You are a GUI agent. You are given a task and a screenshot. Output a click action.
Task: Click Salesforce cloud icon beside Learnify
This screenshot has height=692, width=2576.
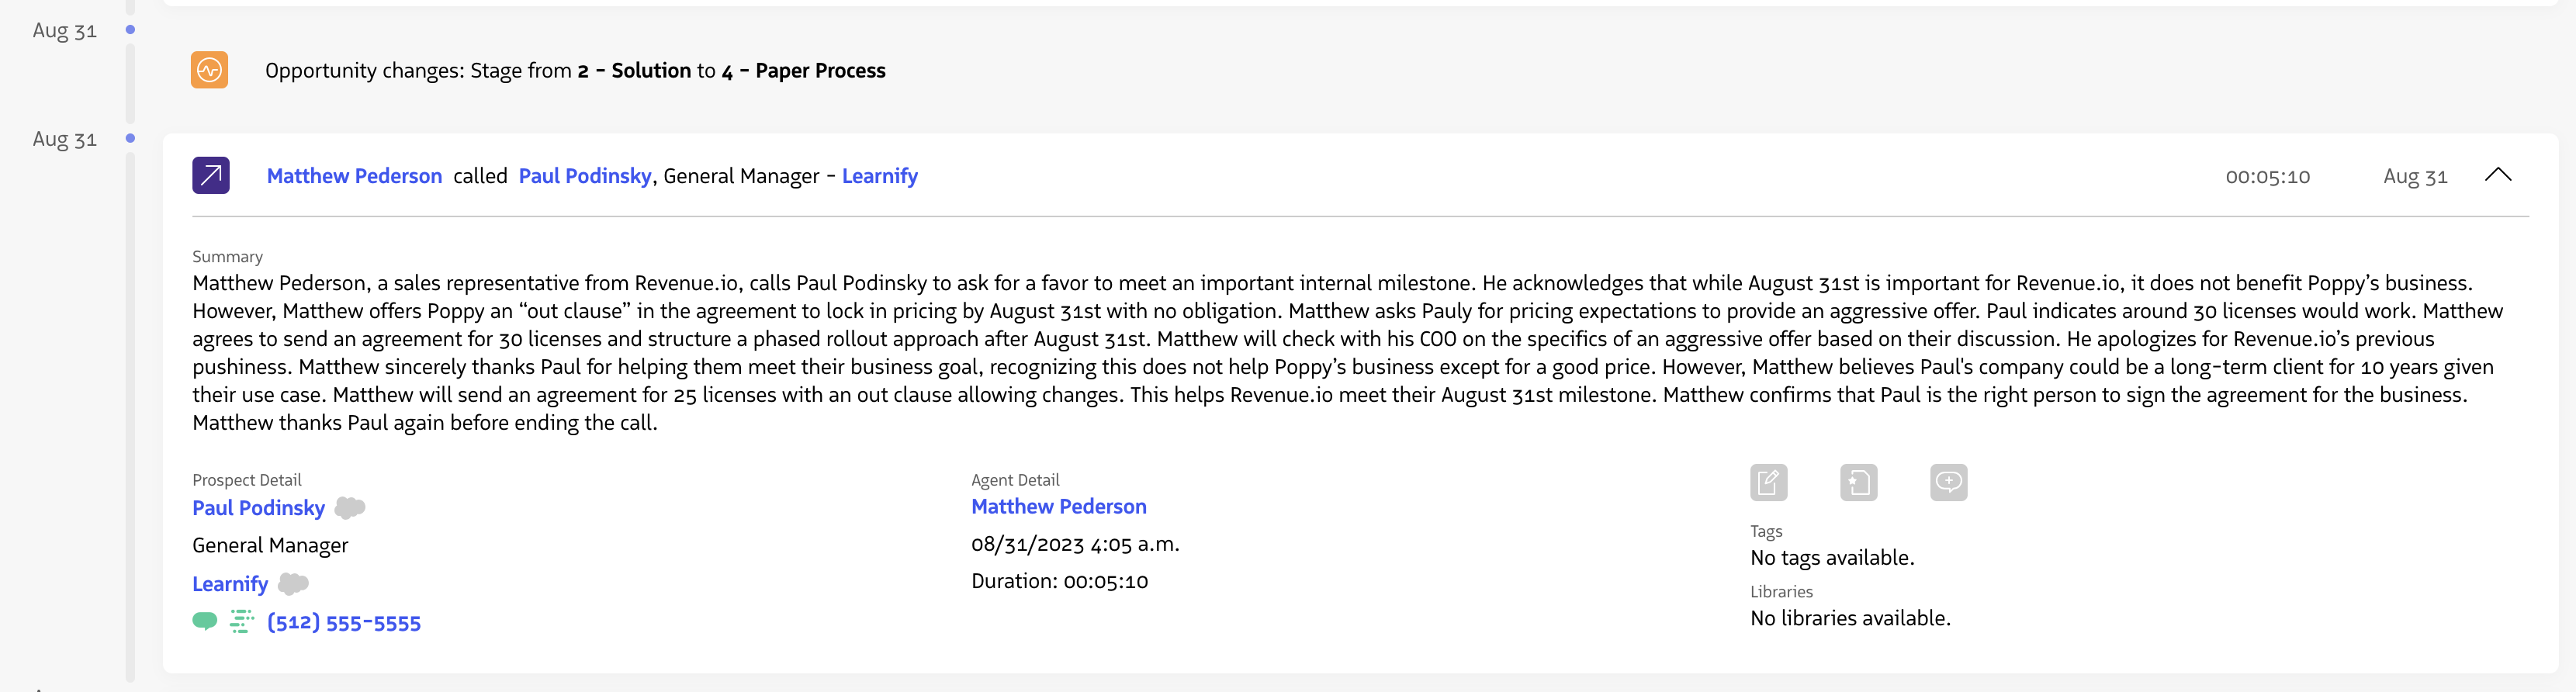293,583
